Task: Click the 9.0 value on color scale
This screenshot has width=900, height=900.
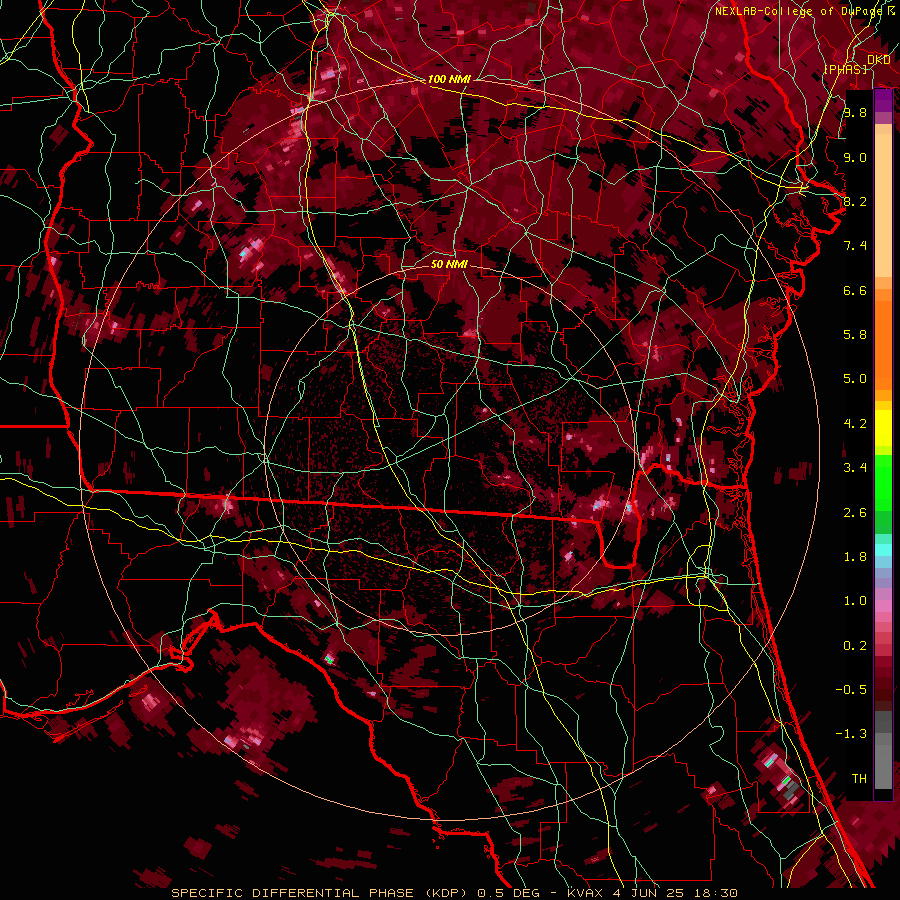Action: coord(855,157)
